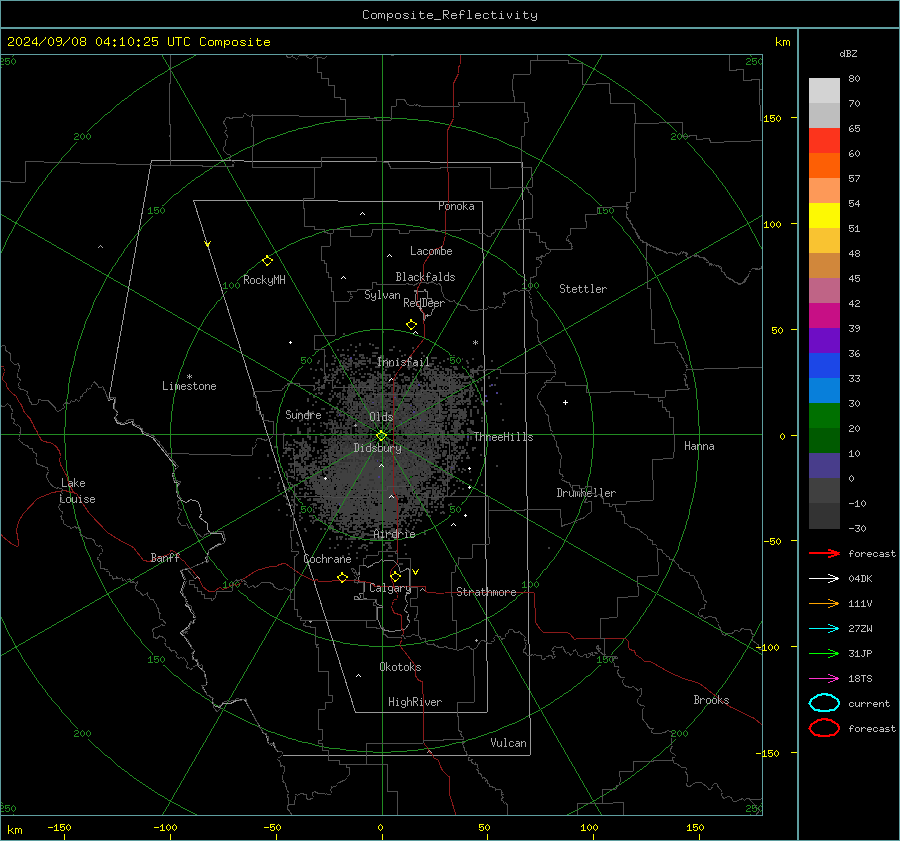
Task: Click the Hanna town label
Action: pos(699,446)
